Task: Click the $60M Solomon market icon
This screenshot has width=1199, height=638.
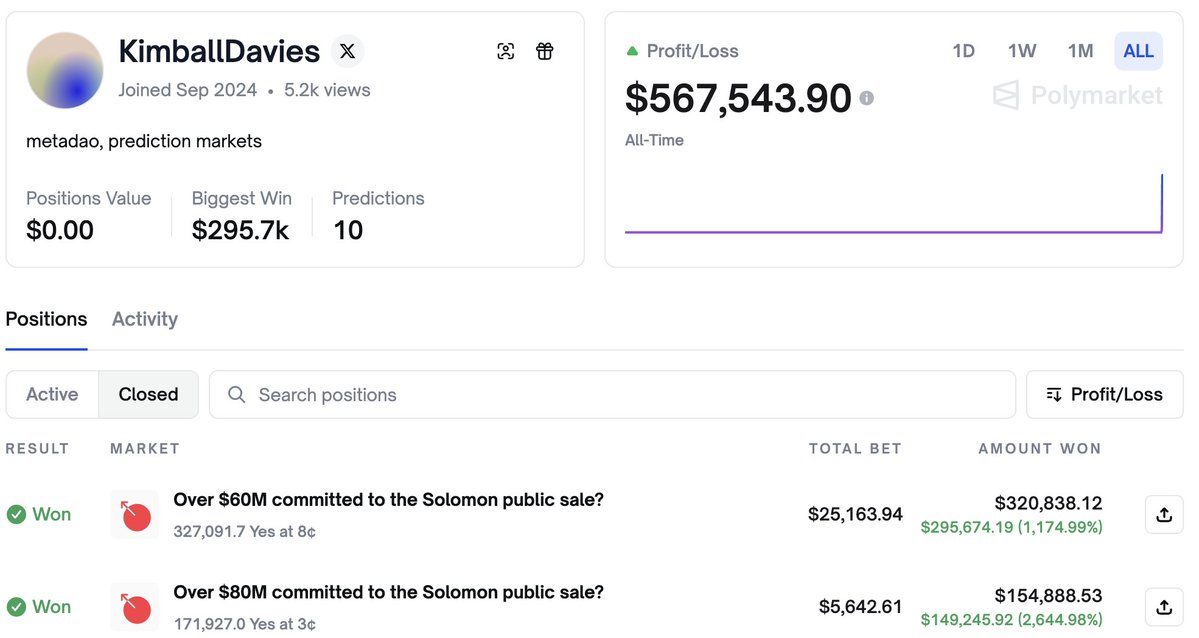Action: (x=135, y=515)
